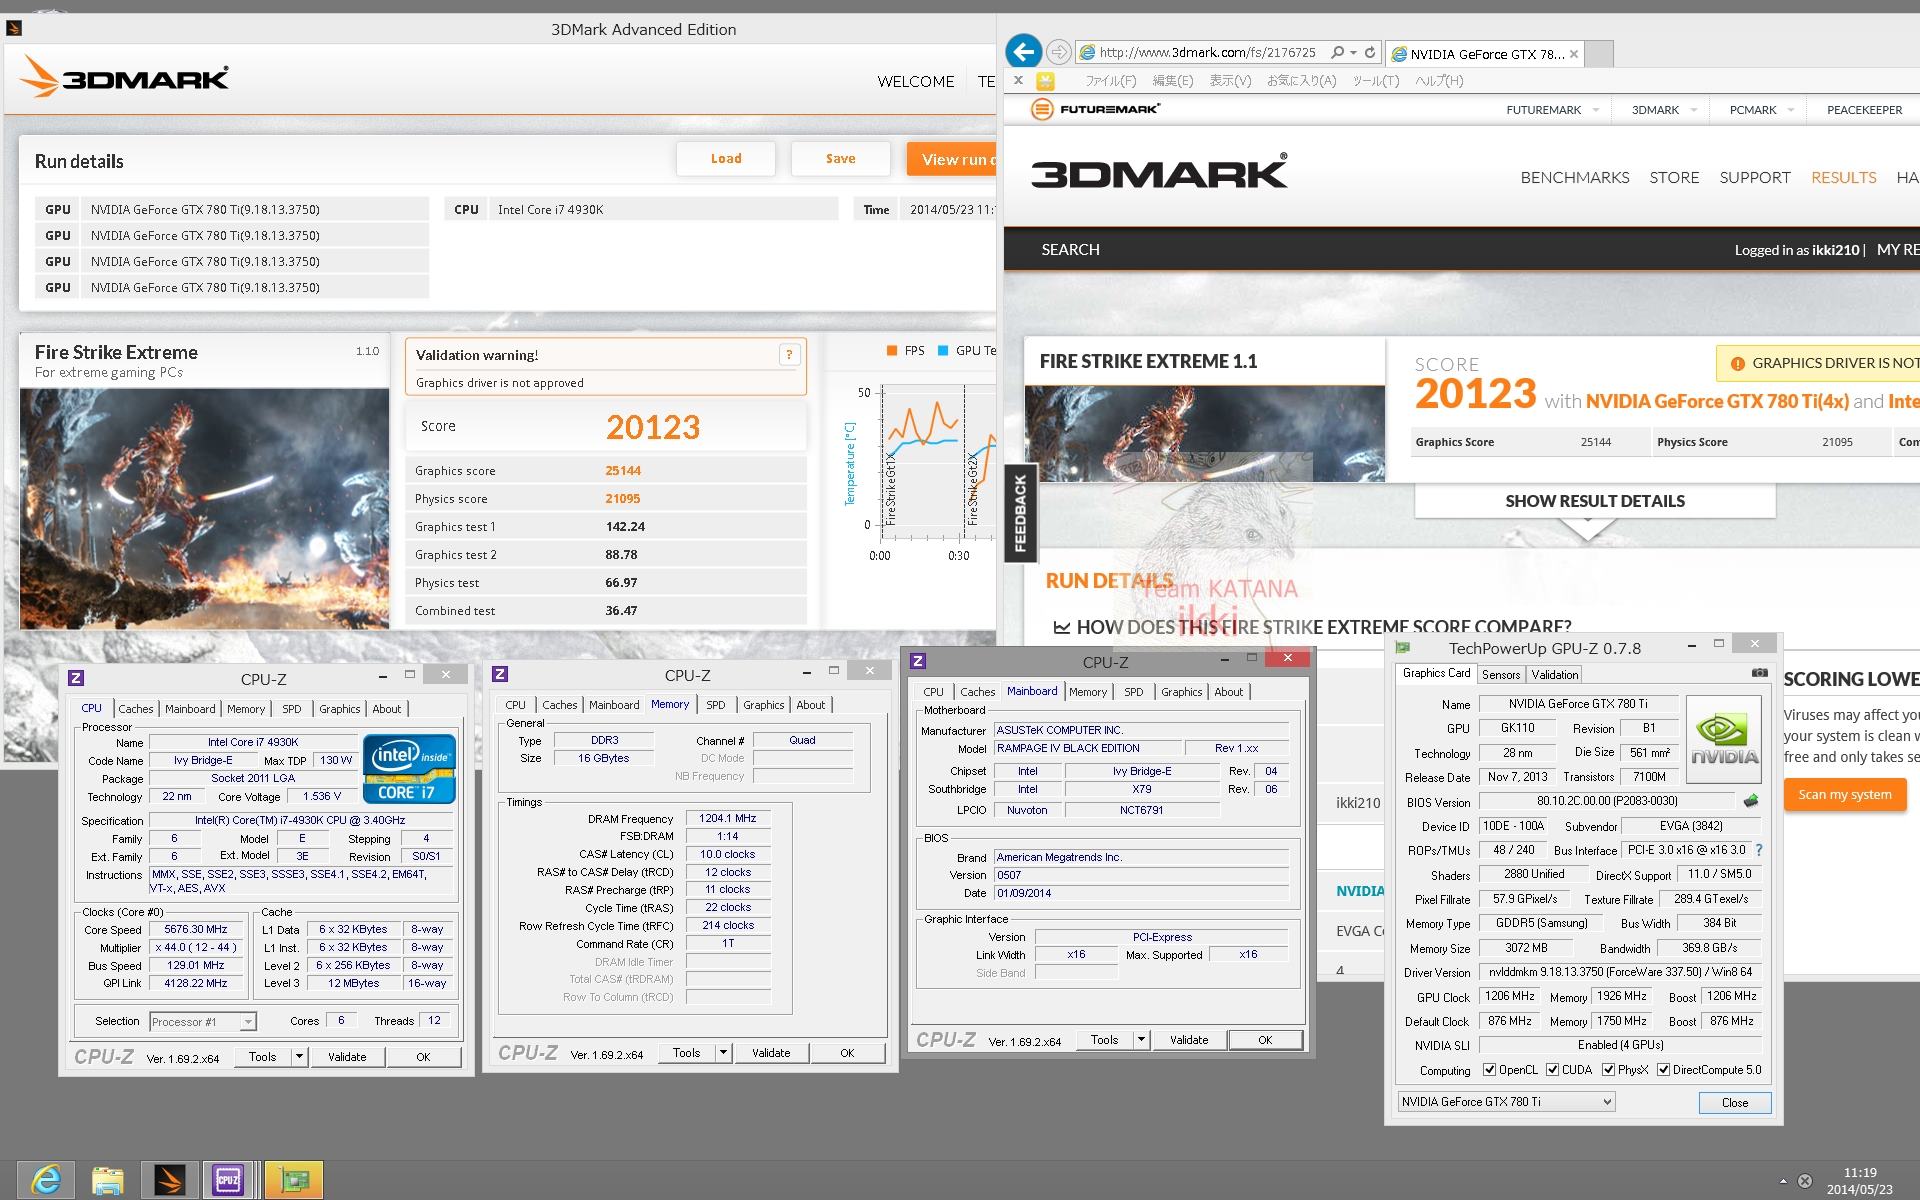Click Internet Explorer back arrow button
This screenshot has width=1920, height=1200.
pyautogui.click(x=1023, y=51)
